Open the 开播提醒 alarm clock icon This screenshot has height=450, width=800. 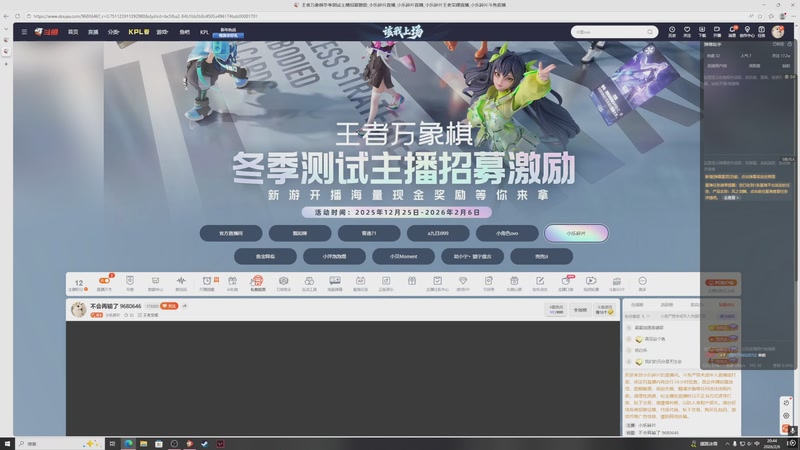pyautogui.click(x=207, y=283)
